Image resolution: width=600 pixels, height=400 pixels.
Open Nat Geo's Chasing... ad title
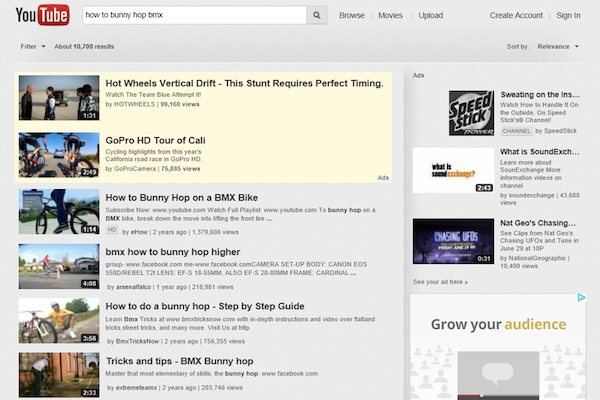coord(538,223)
